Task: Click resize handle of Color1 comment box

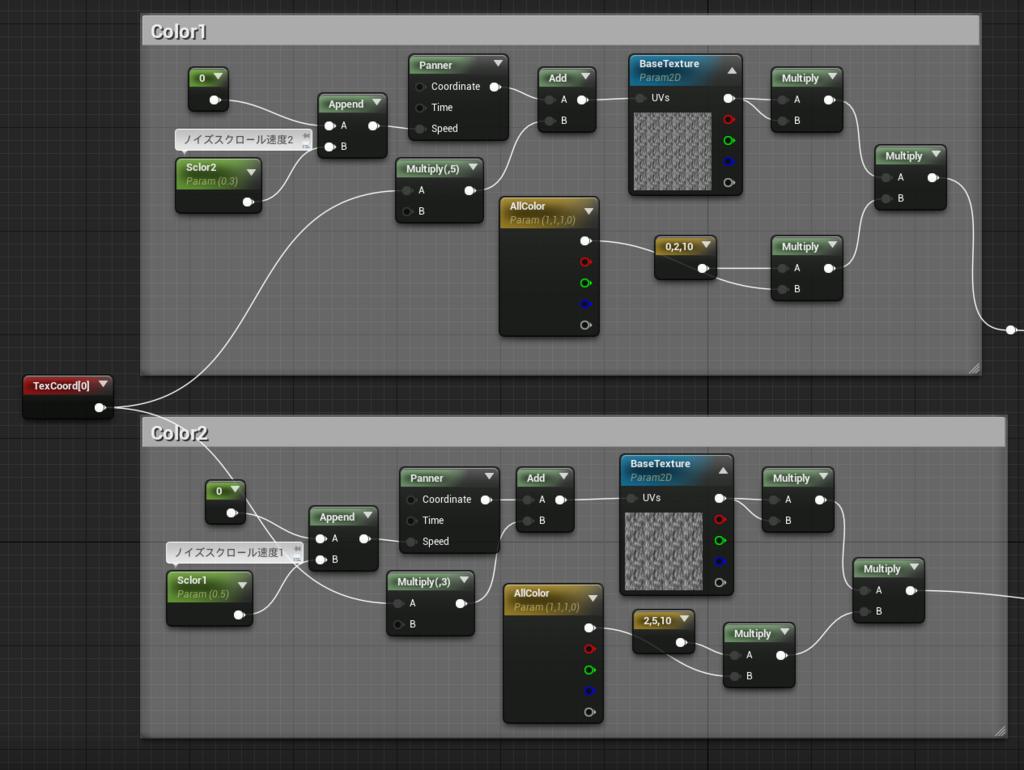Action: pyautogui.click(x=974, y=368)
